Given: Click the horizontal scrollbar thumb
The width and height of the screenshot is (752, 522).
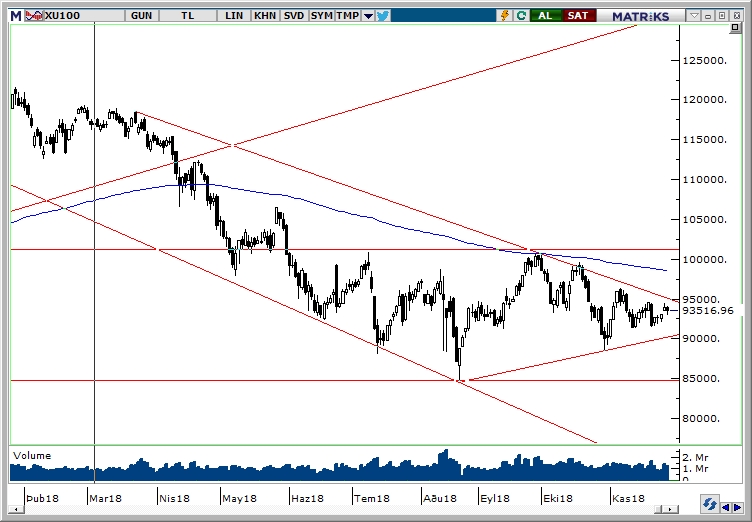Looking at the screenshot, I should [658, 509].
